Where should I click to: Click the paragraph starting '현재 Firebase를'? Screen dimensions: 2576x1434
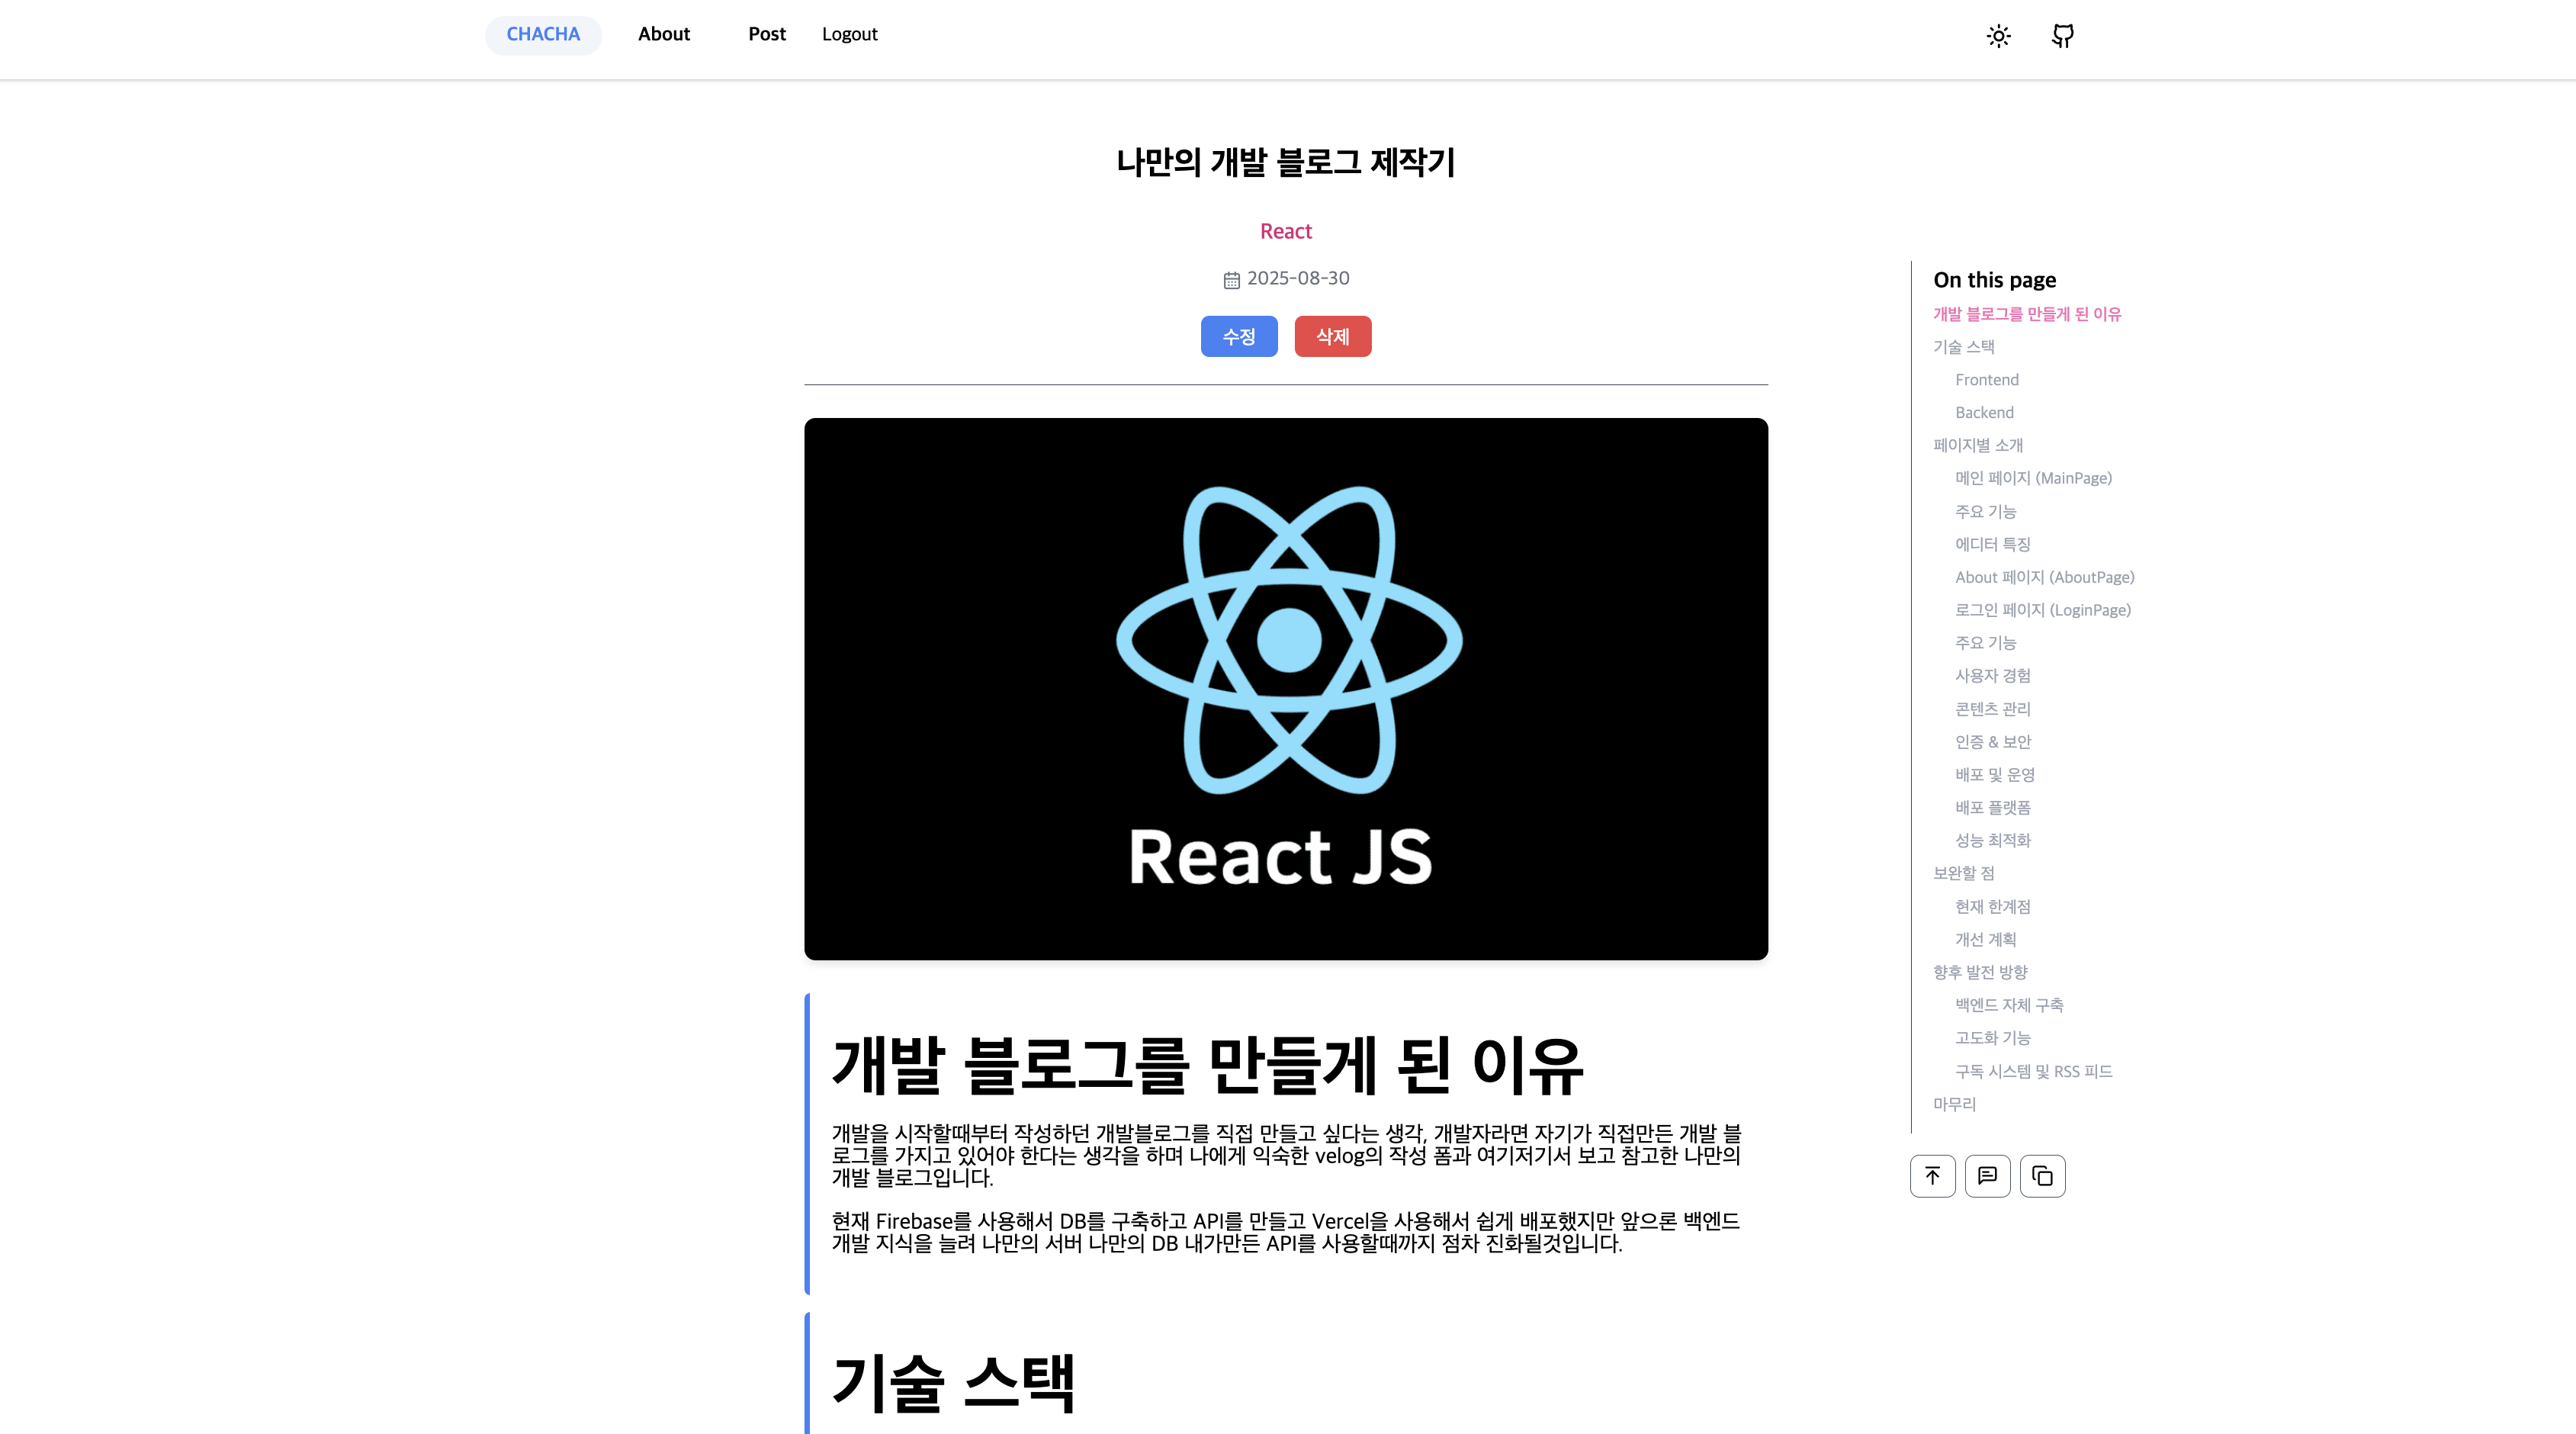coord(1286,1233)
